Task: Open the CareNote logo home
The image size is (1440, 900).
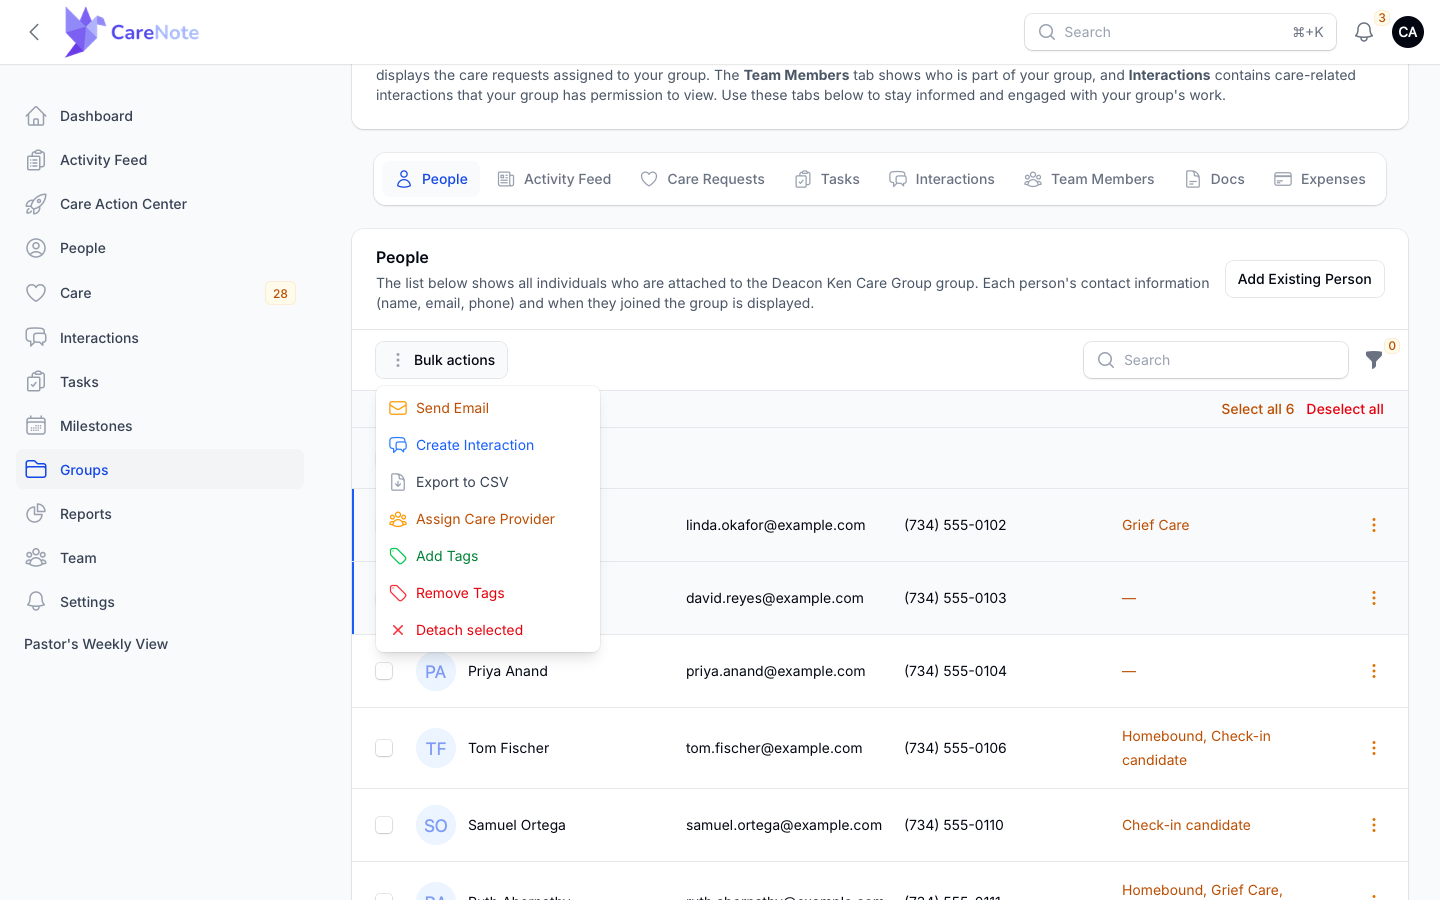Action: [131, 32]
